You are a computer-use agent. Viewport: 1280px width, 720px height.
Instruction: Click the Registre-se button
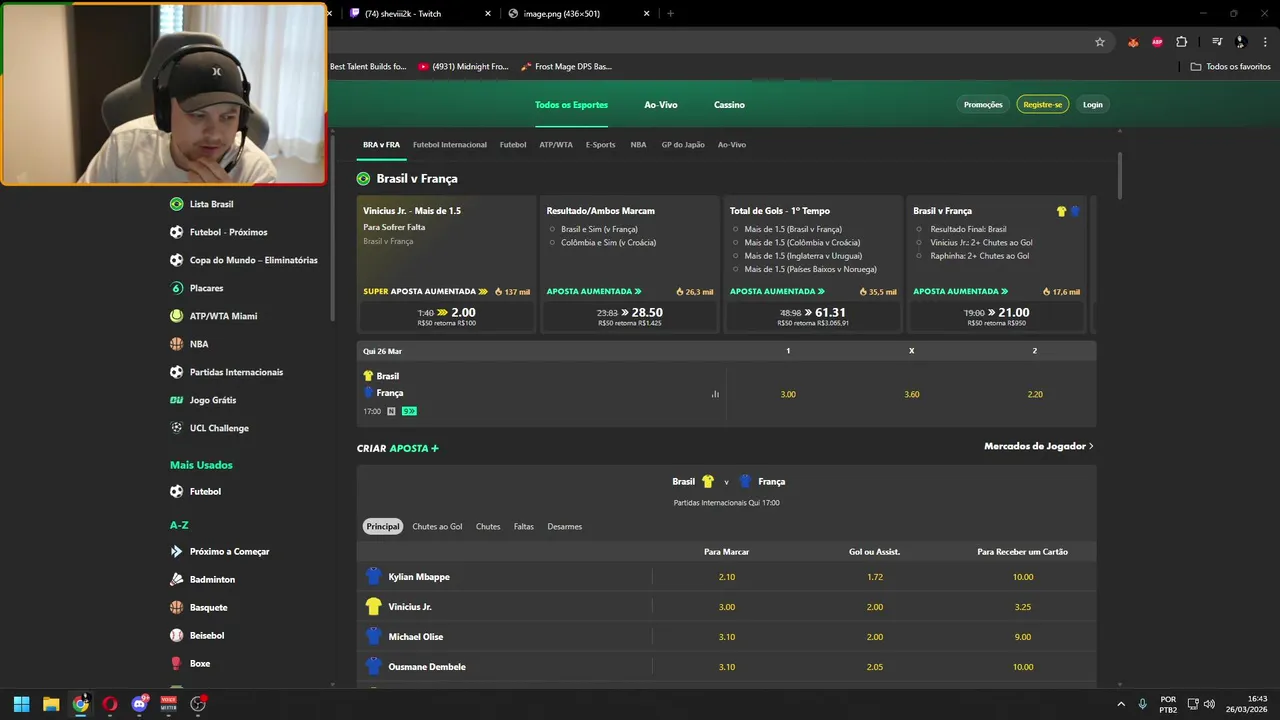1043,105
